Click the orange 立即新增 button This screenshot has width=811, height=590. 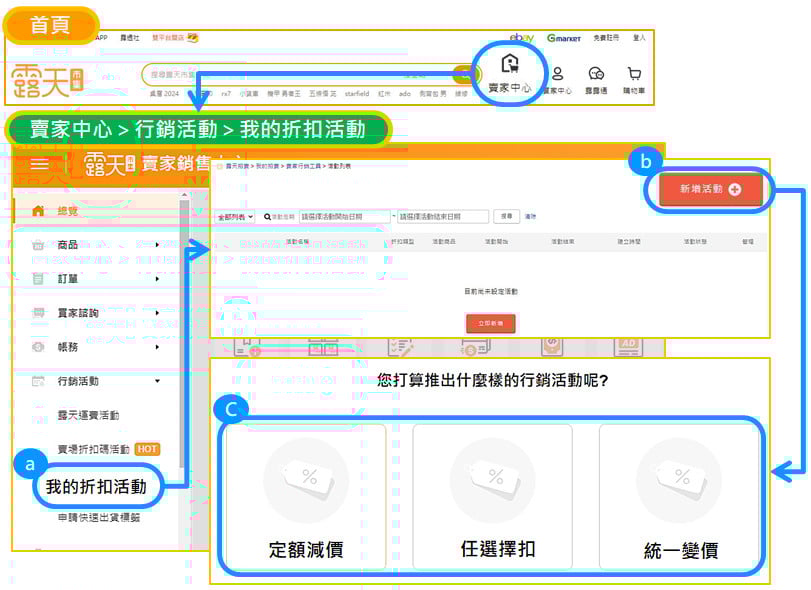point(490,323)
